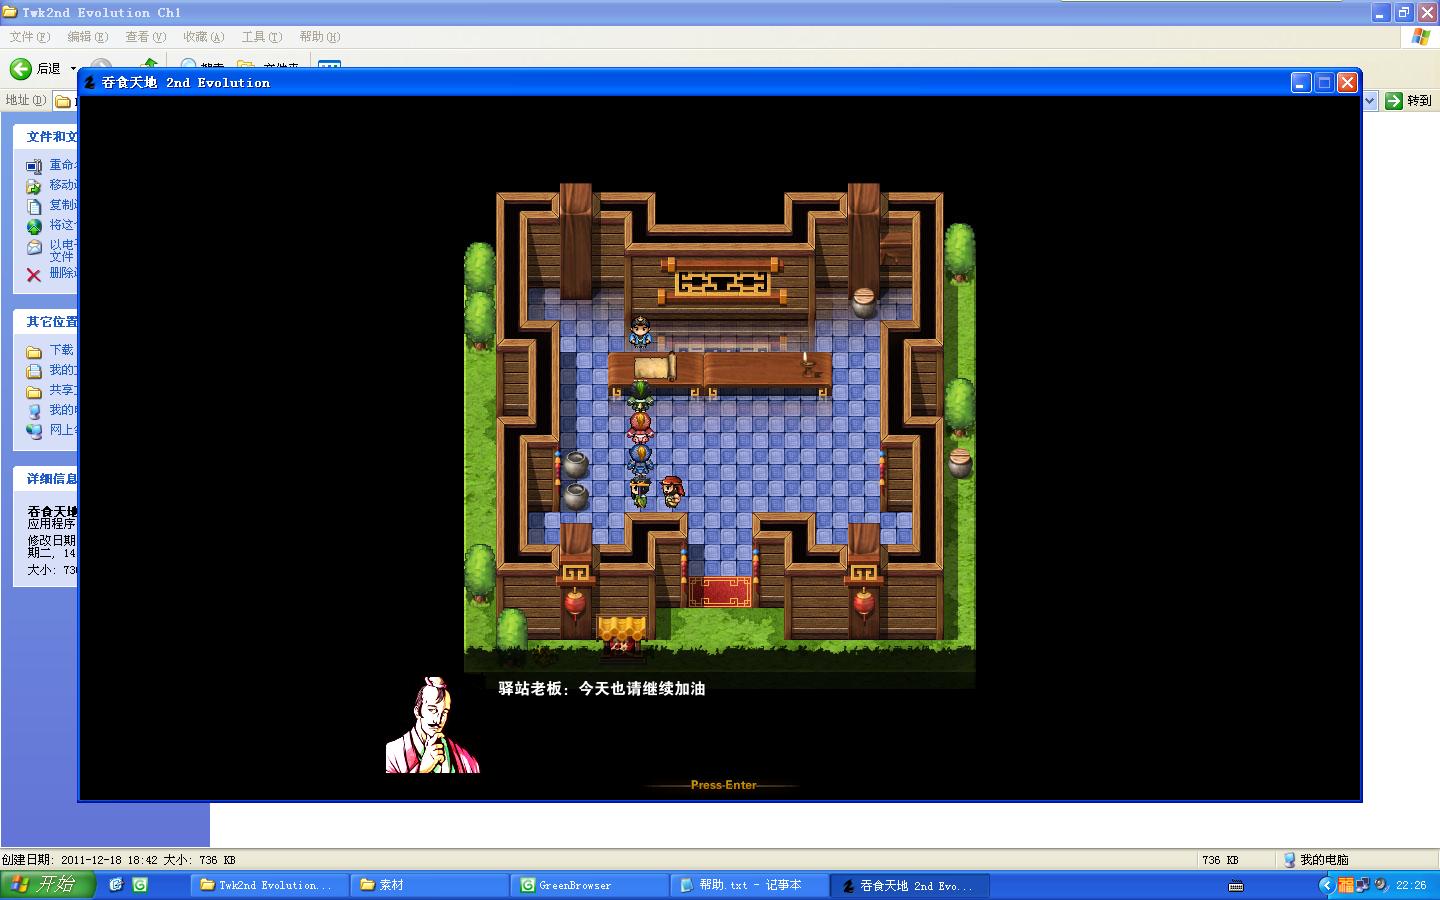This screenshot has height=900, width=1440.
Task: Click the red entrance carpet in game
Action: [x=720, y=591]
